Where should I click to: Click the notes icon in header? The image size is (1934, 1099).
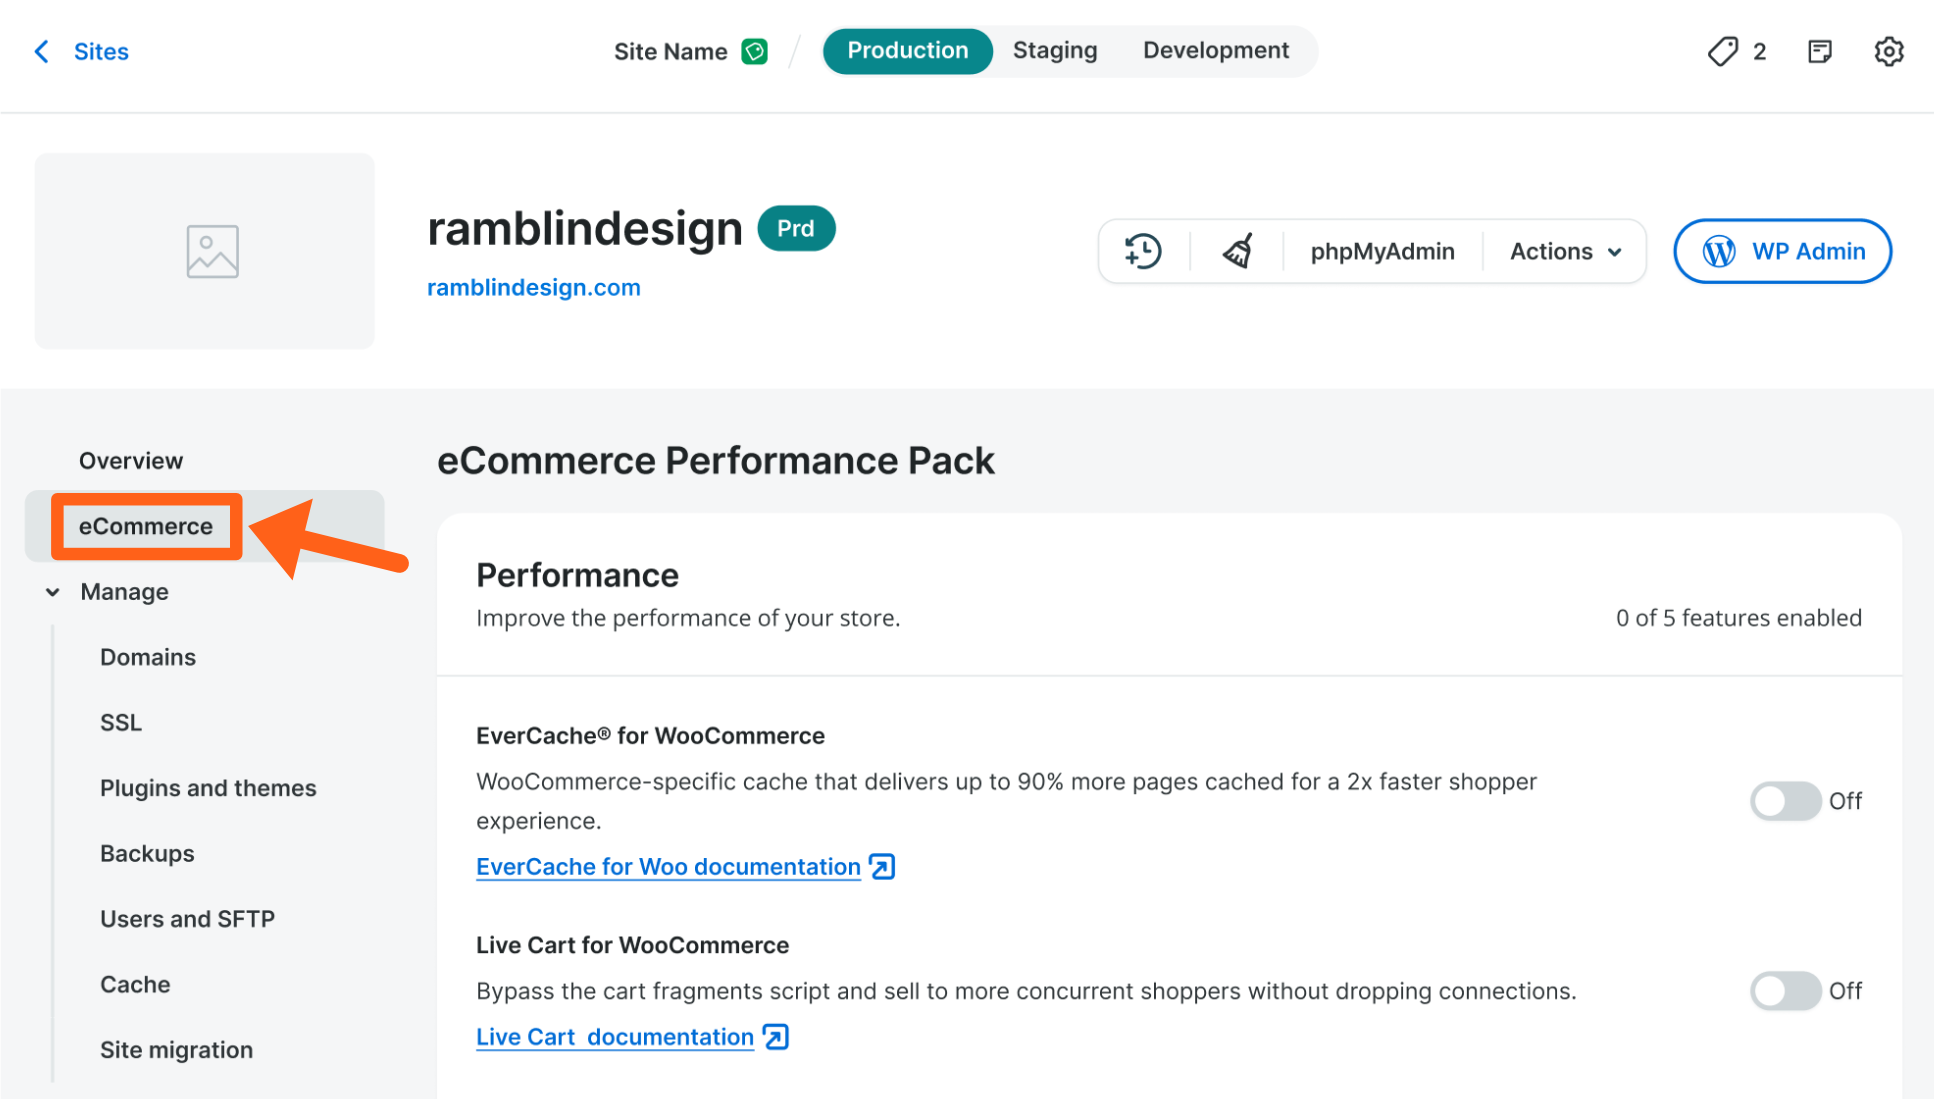1819,51
